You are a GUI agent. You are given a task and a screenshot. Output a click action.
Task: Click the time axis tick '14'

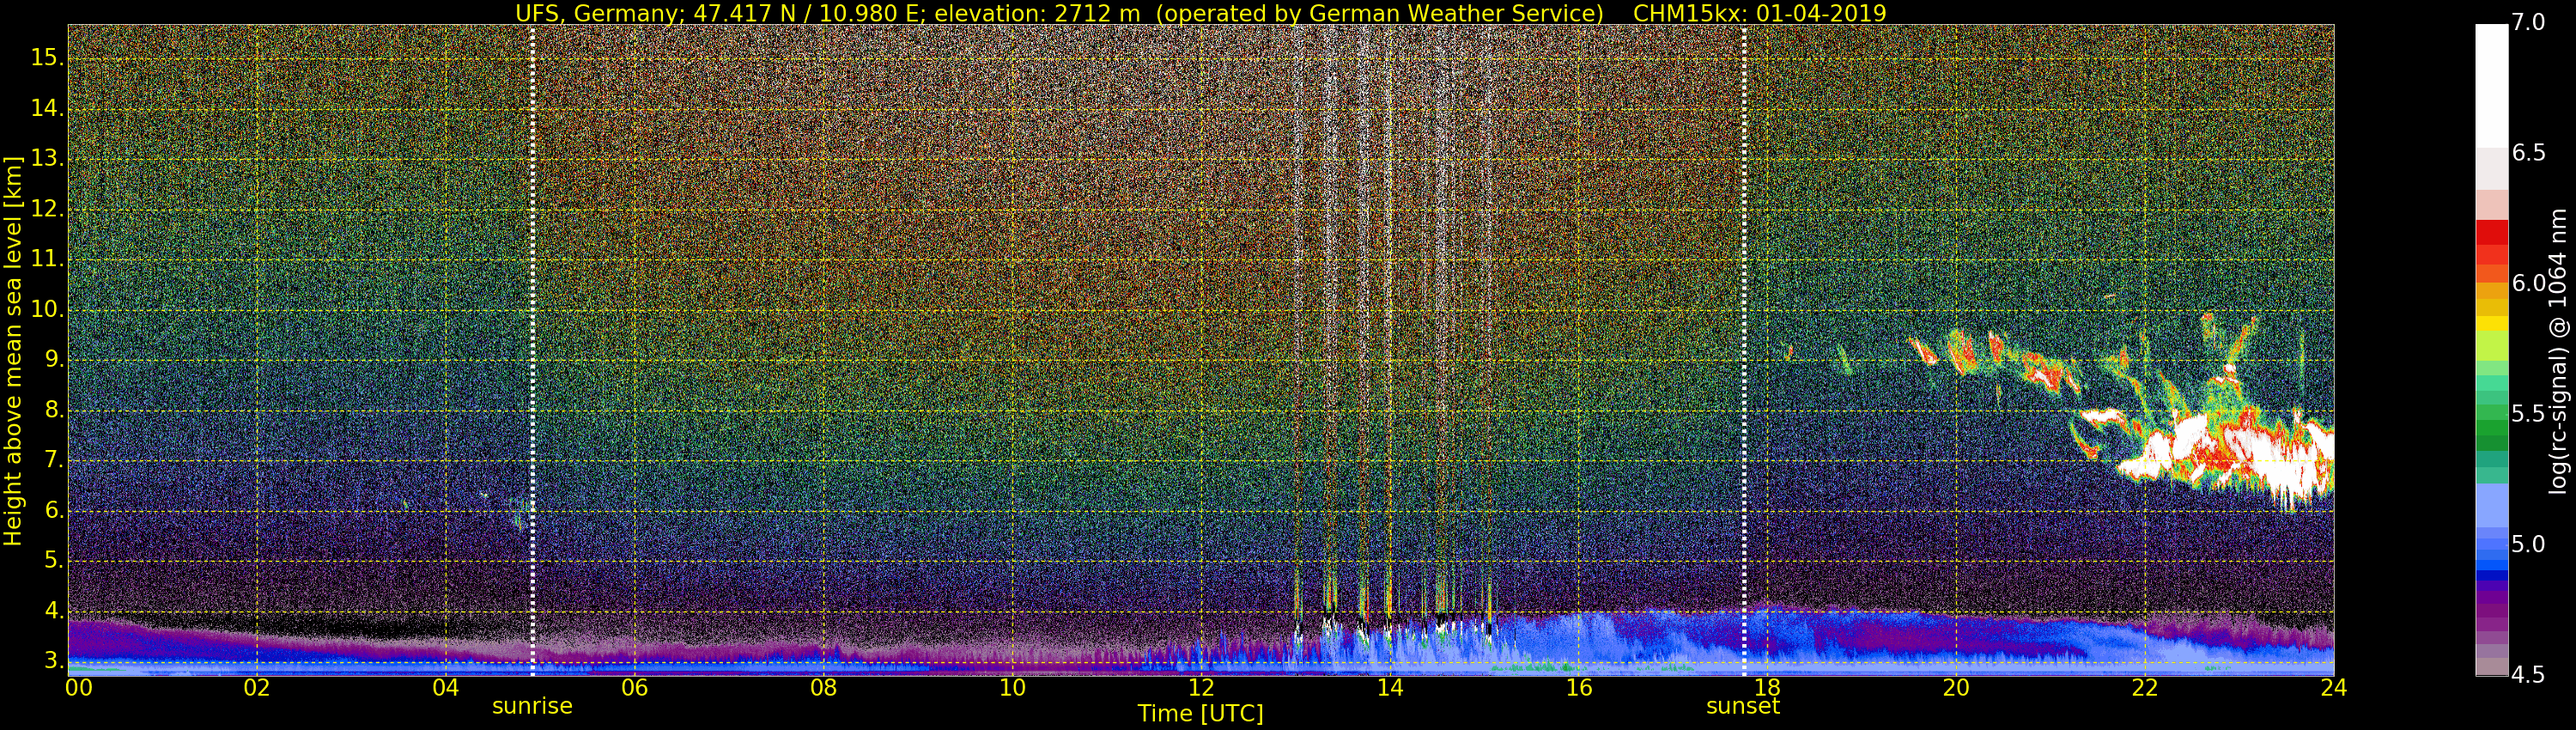click(x=1390, y=688)
